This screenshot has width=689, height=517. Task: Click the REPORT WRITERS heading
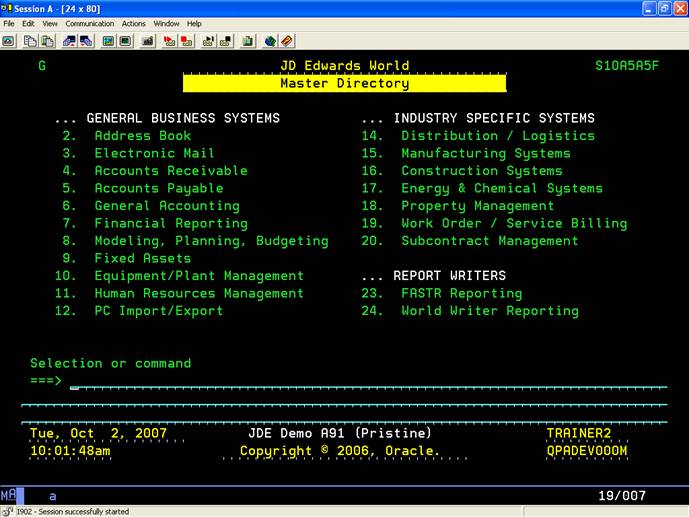tap(450, 276)
